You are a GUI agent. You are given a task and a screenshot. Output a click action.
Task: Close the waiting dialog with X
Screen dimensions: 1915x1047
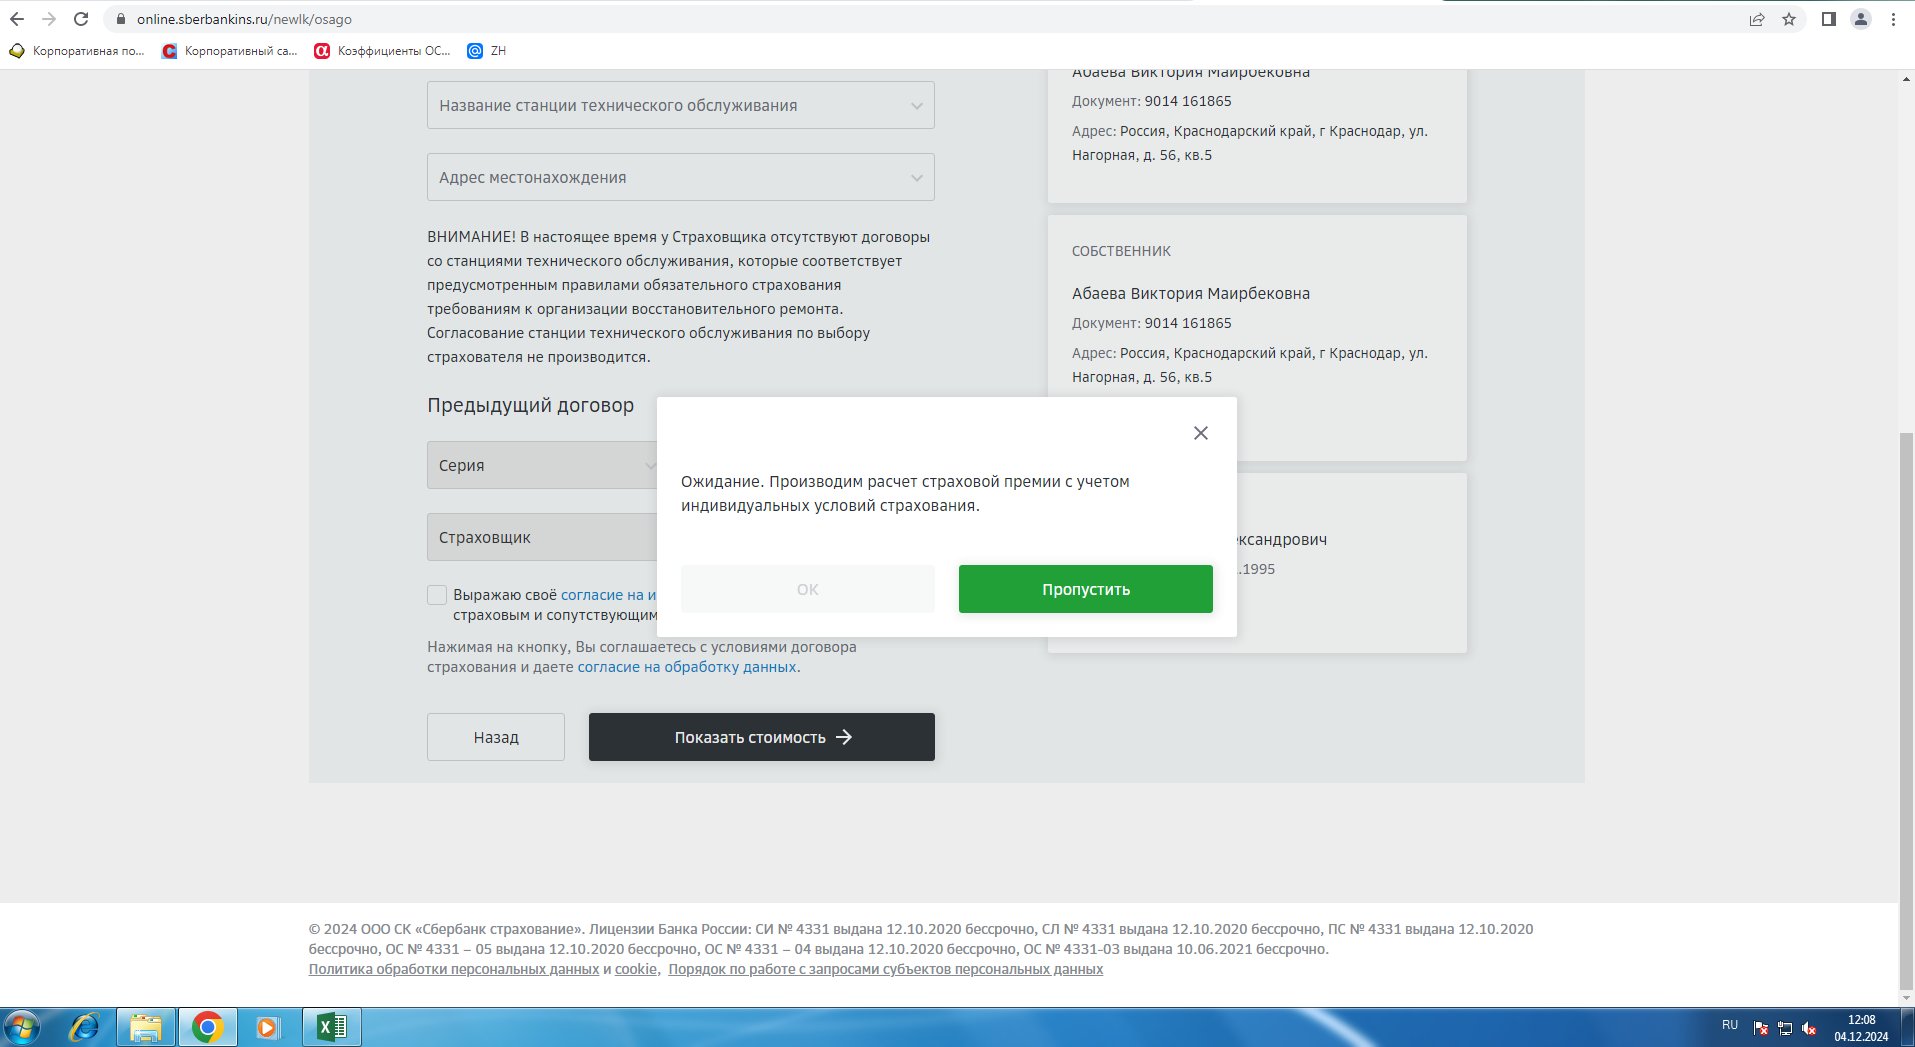coord(1200,433)
